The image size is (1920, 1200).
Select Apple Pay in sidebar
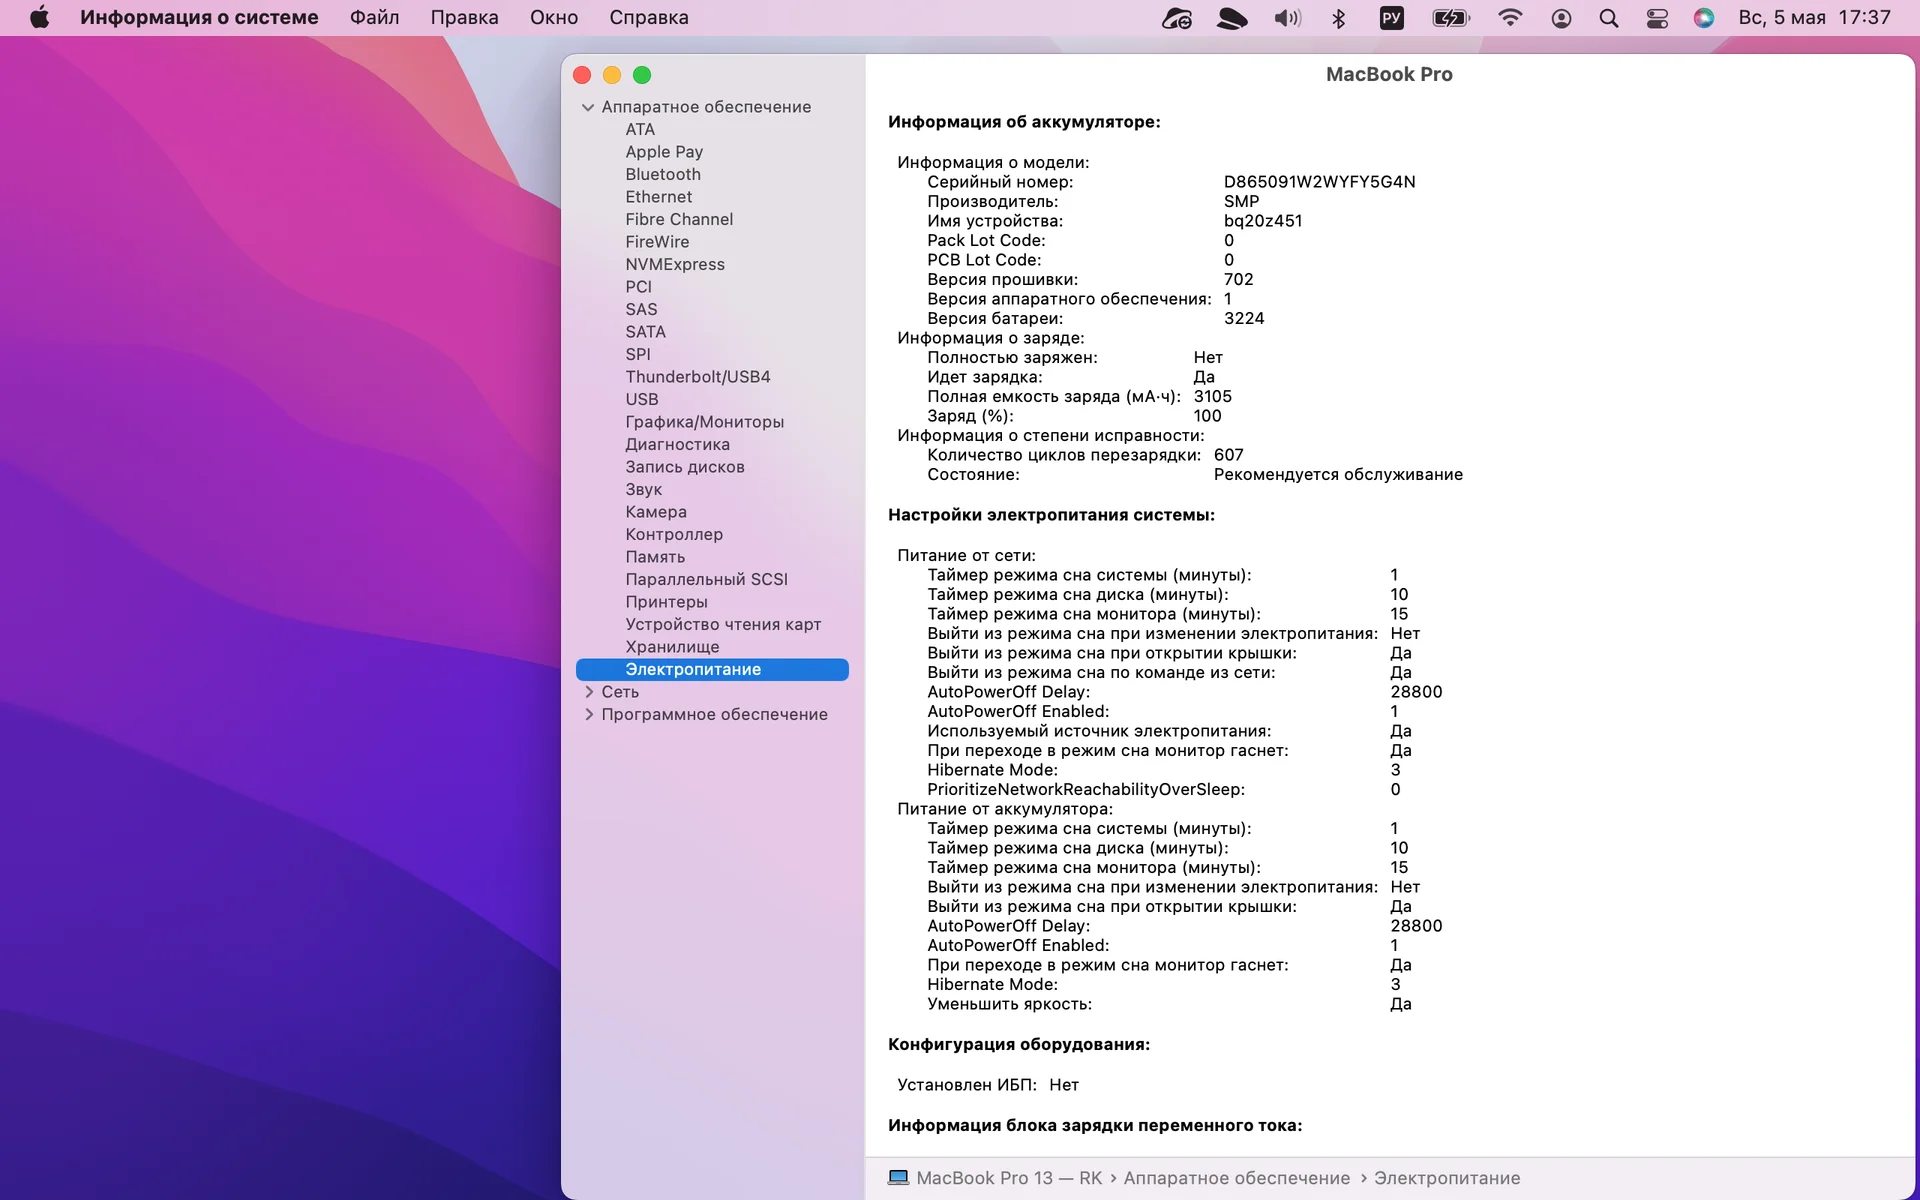coord(664,152)
